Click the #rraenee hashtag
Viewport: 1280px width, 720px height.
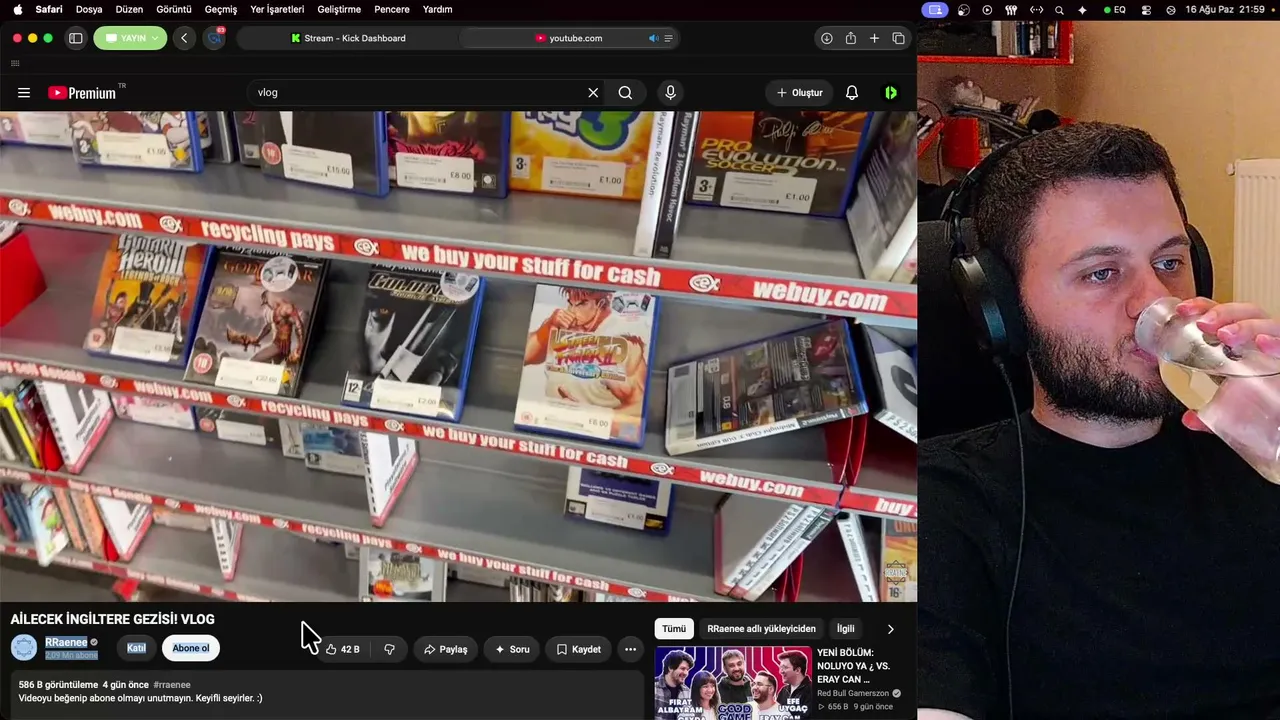(172, 685)
